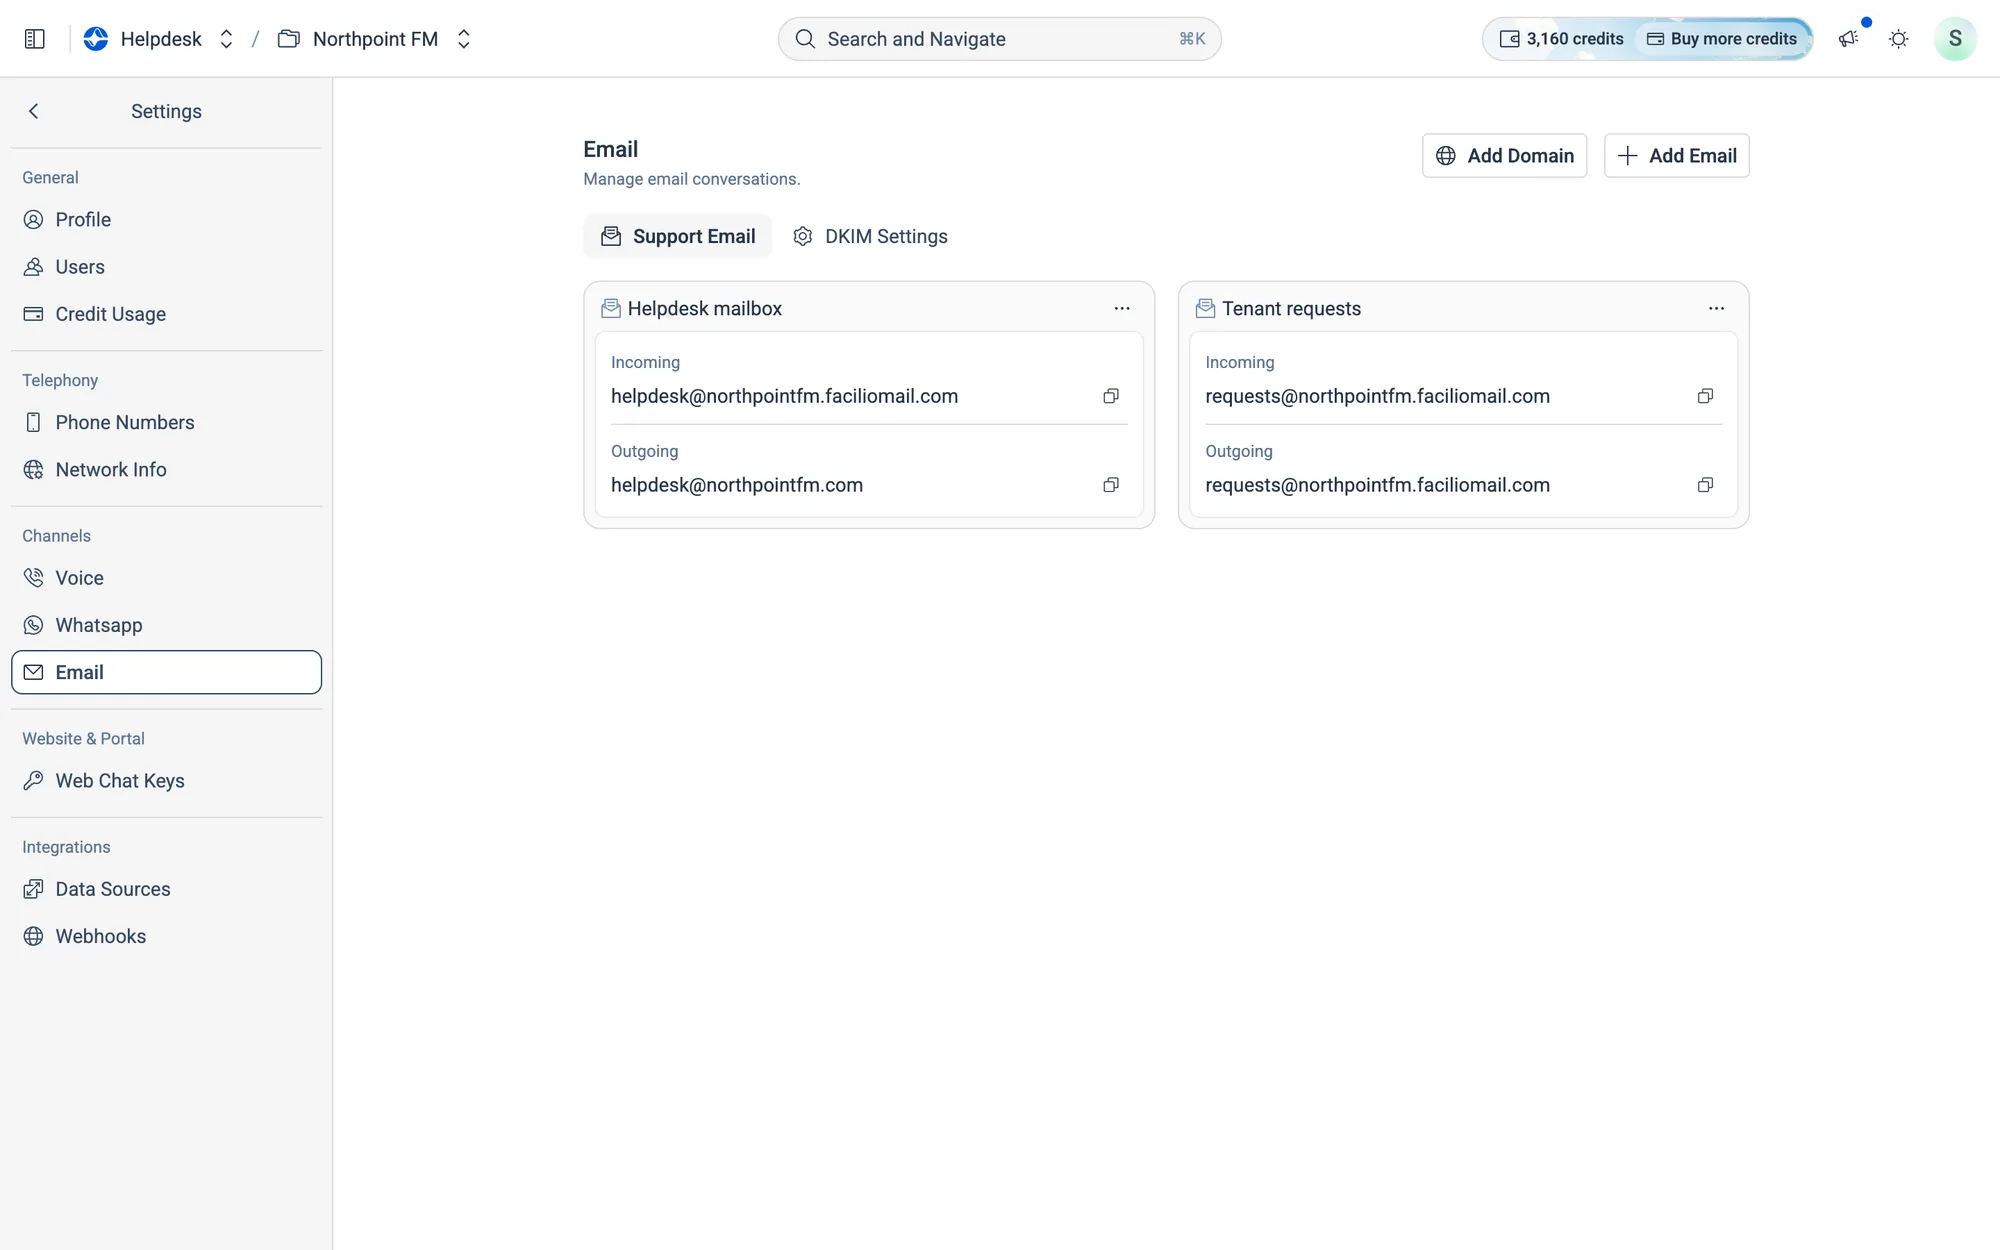Open Profile settings

click(166, 220)
